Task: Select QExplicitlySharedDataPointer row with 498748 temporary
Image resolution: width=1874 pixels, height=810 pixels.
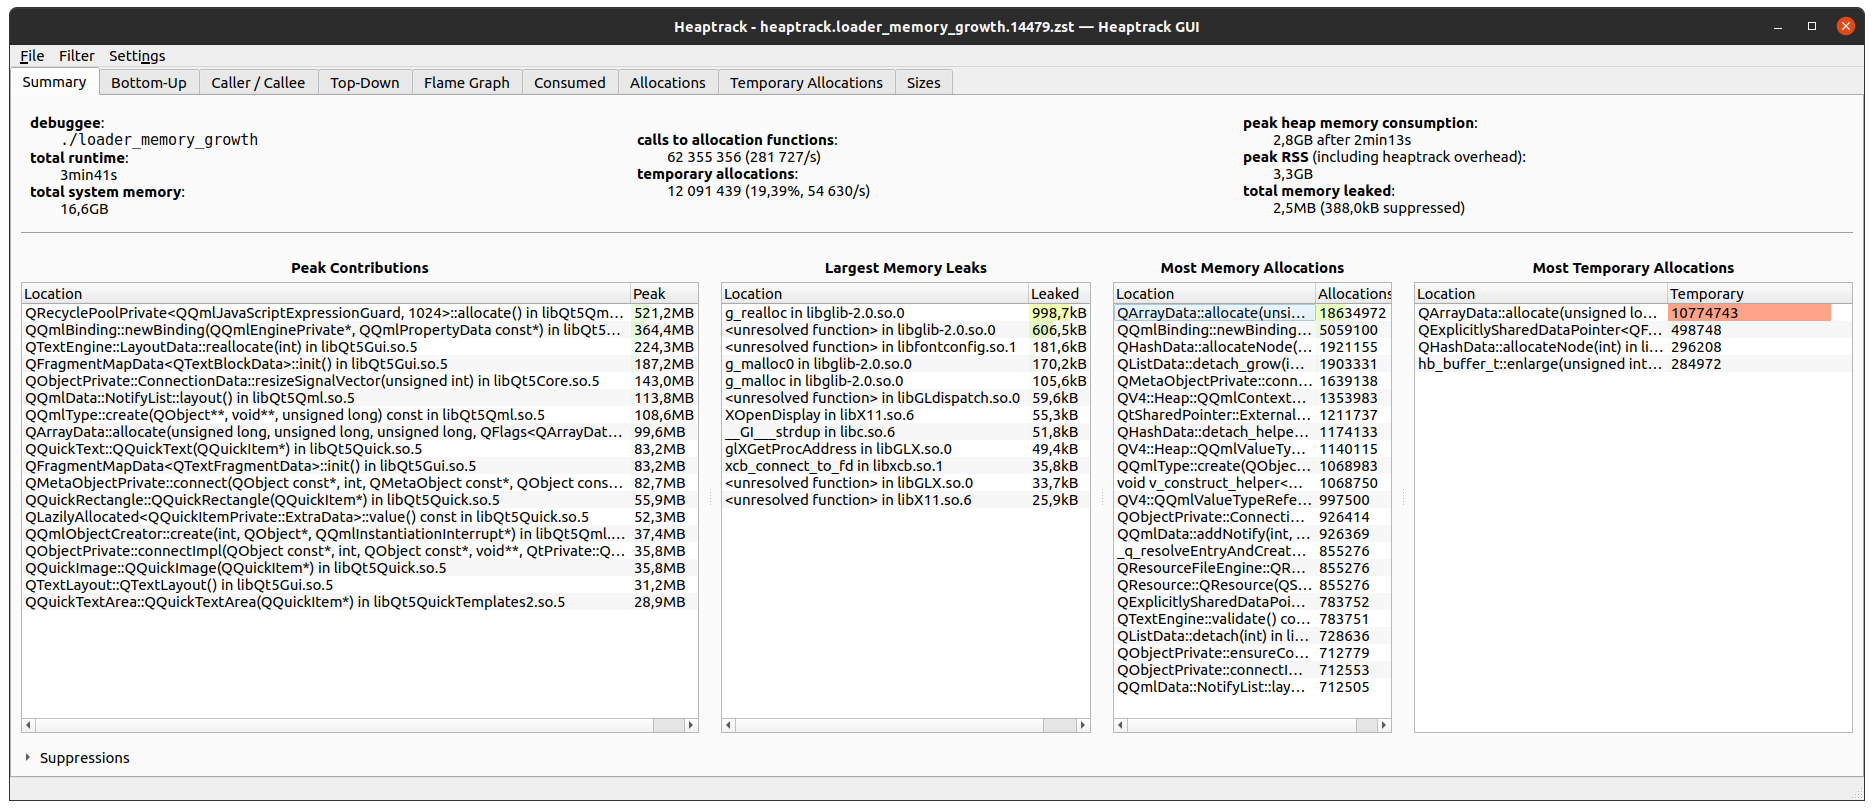Action: click(1633, 330)
